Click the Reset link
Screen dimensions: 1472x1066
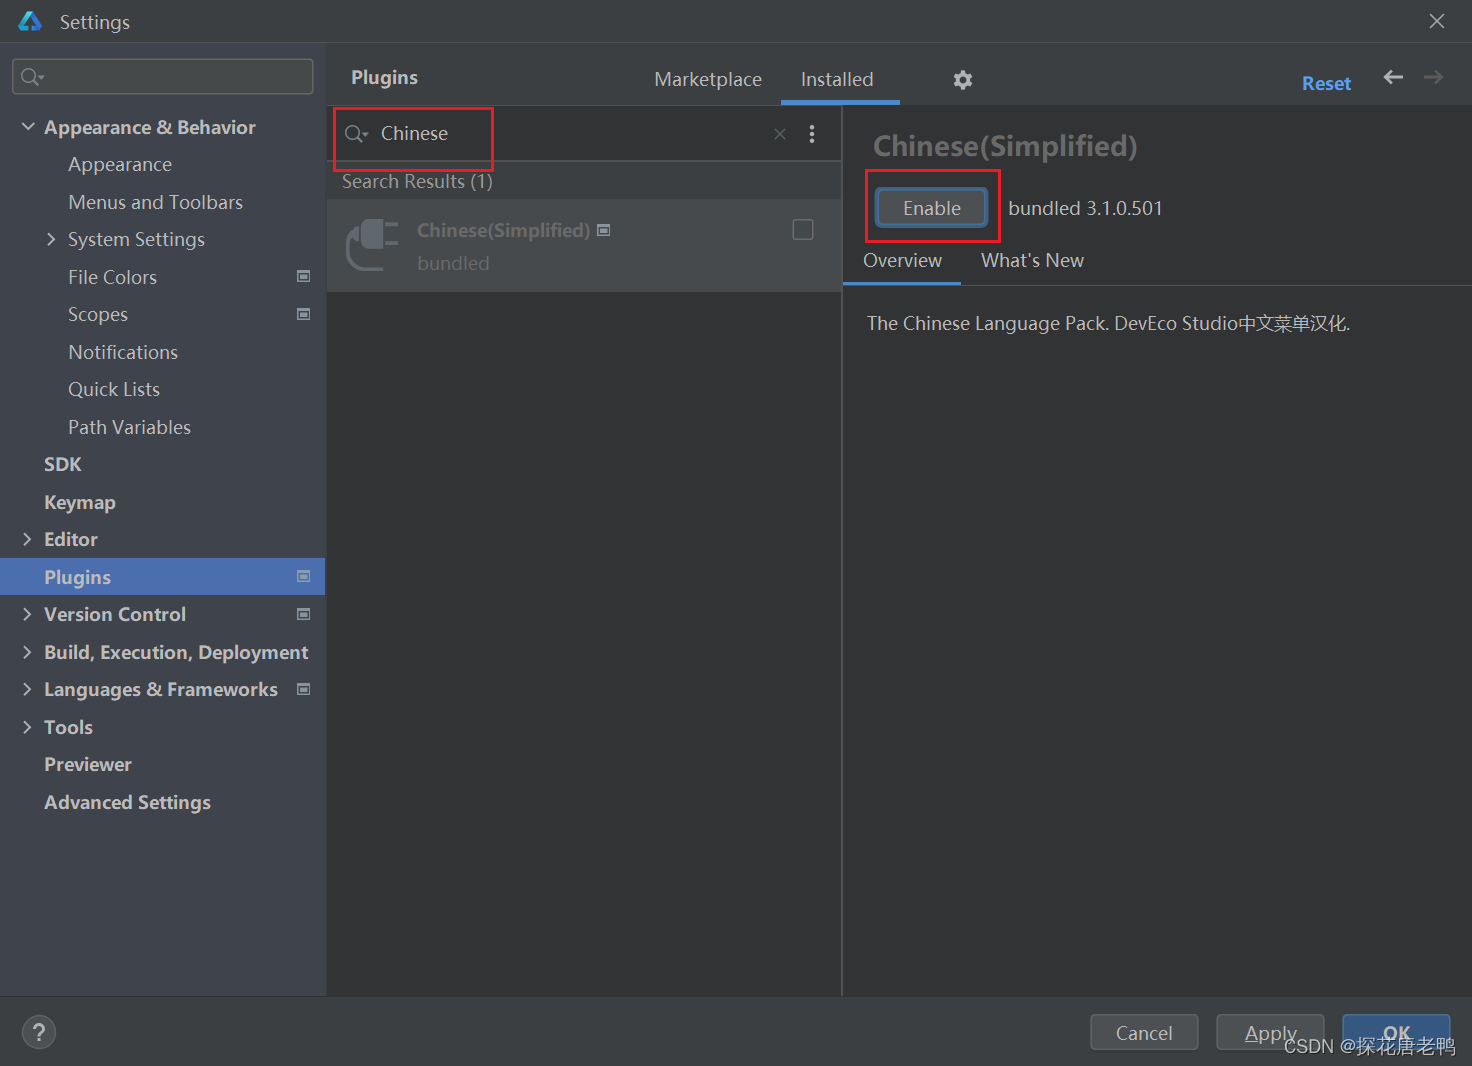pyautogui.click(x=1326, y=84)
